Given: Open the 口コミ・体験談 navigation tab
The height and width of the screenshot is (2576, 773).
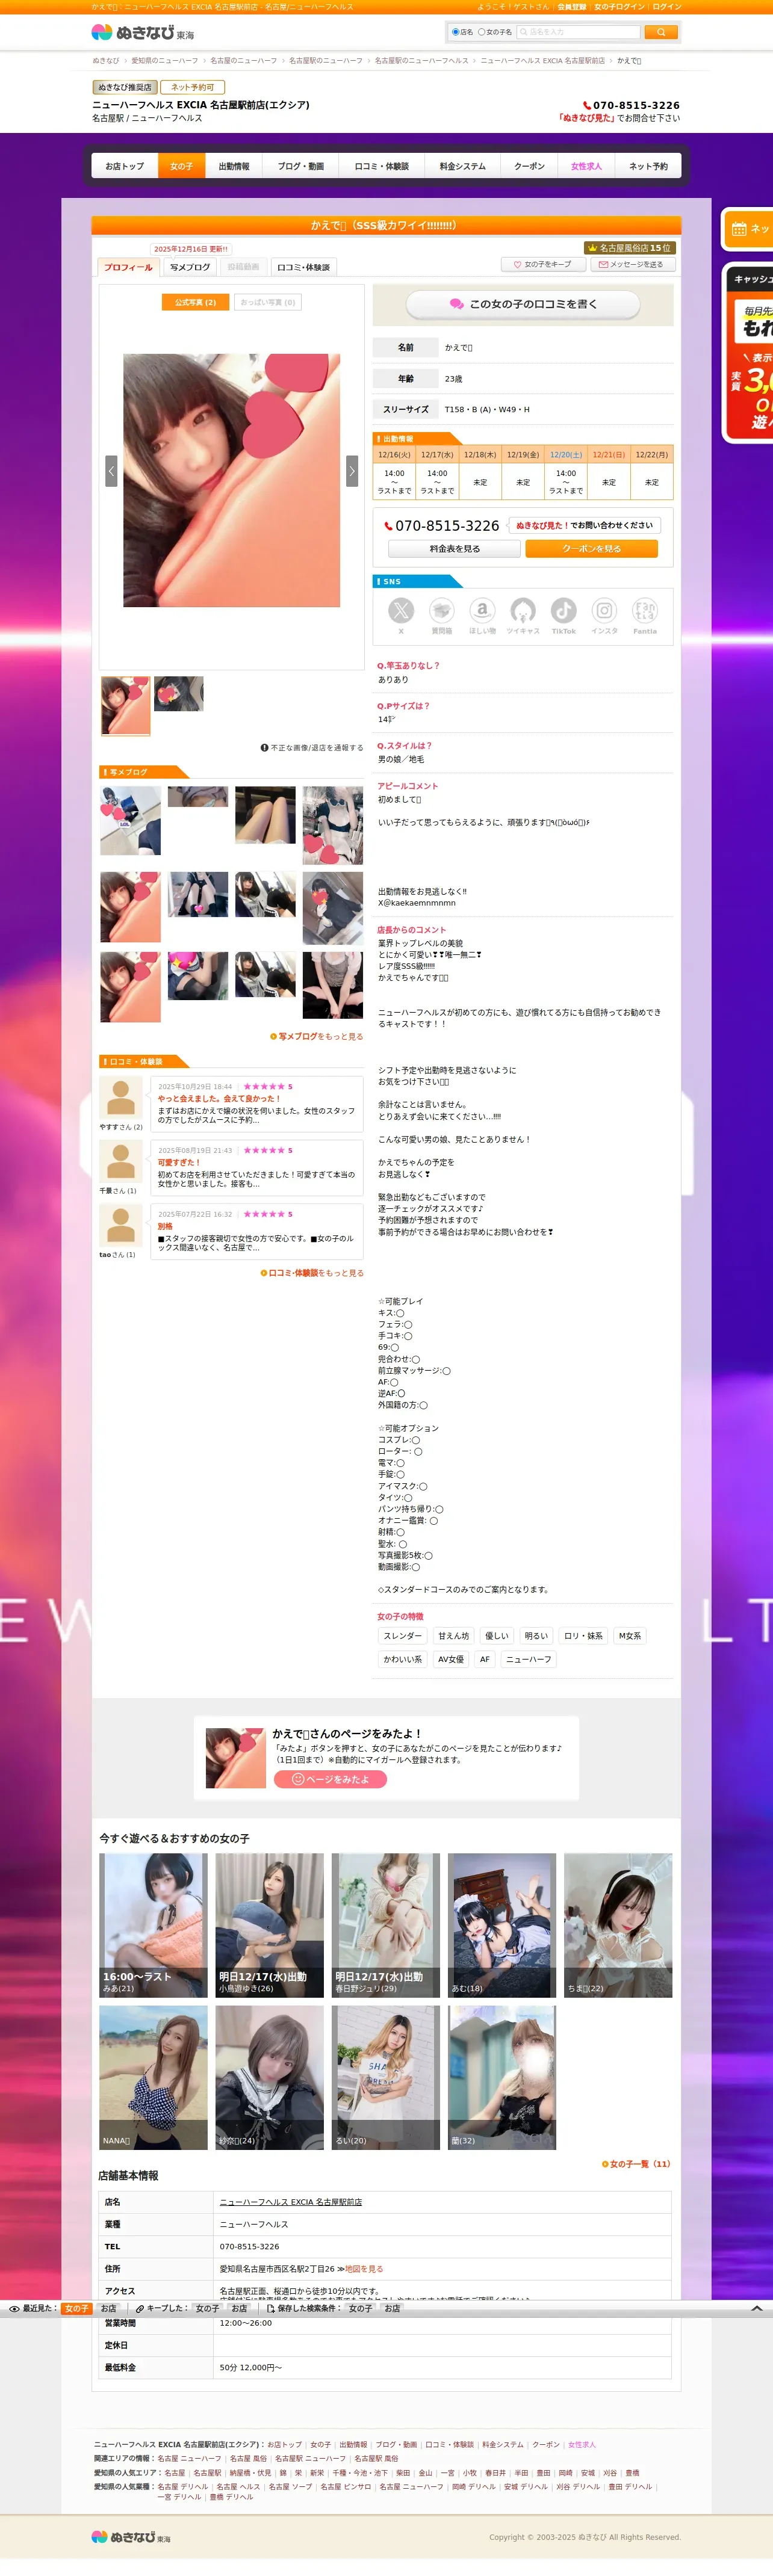Looking at the screenshot, I should [x=382, y=166].
